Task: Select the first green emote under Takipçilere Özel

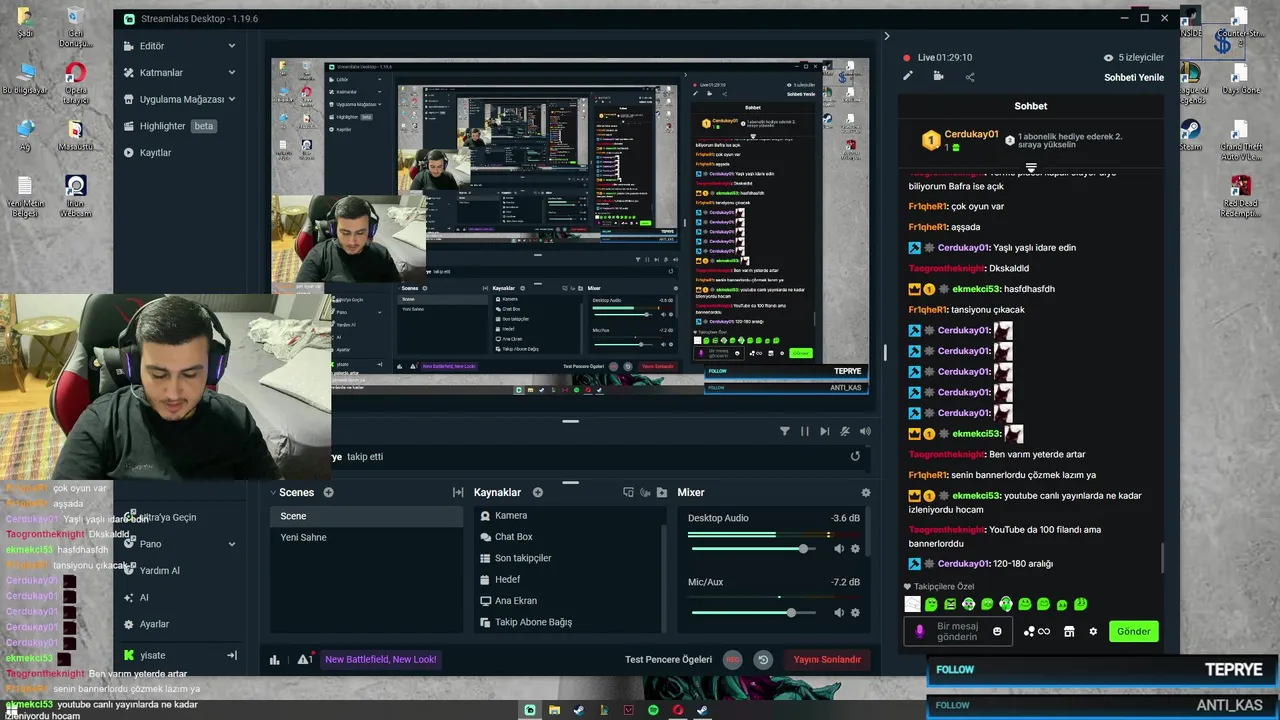Action: coord(931,604)
